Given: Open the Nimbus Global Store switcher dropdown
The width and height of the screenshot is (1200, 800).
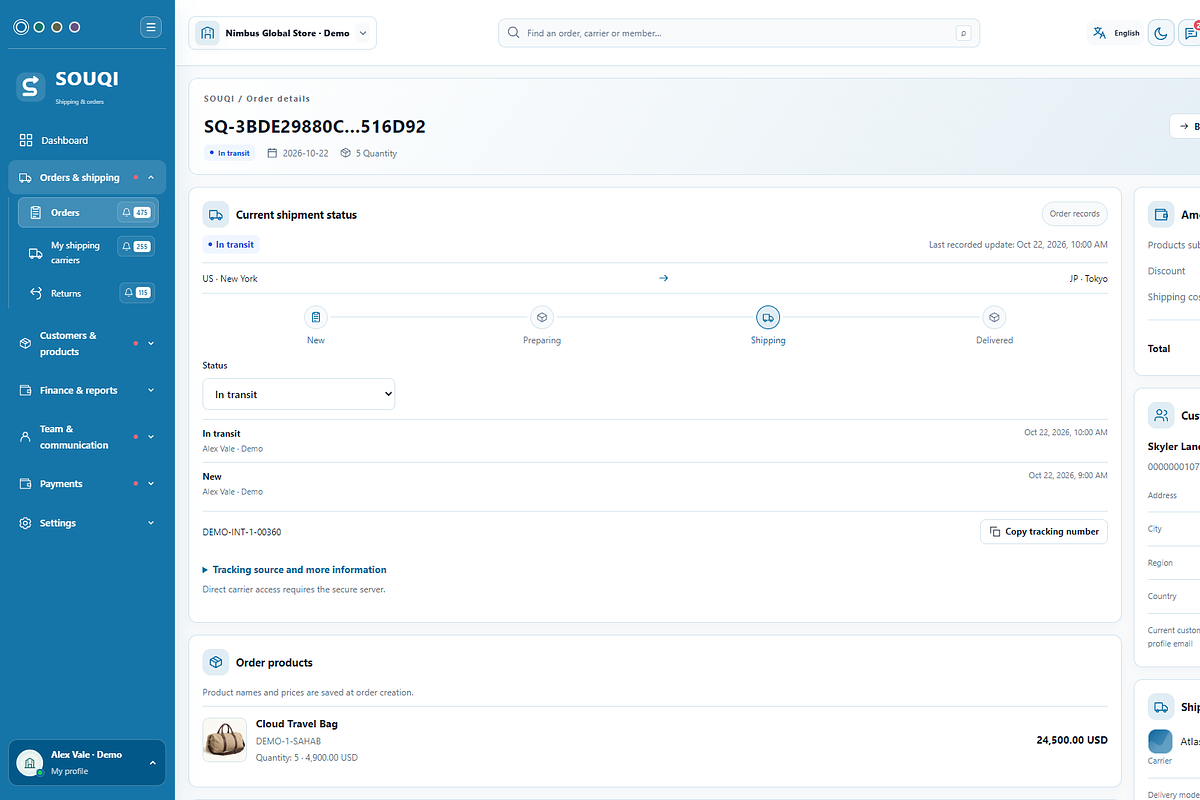Looking at the screenshot, I should tap(283, 33).
